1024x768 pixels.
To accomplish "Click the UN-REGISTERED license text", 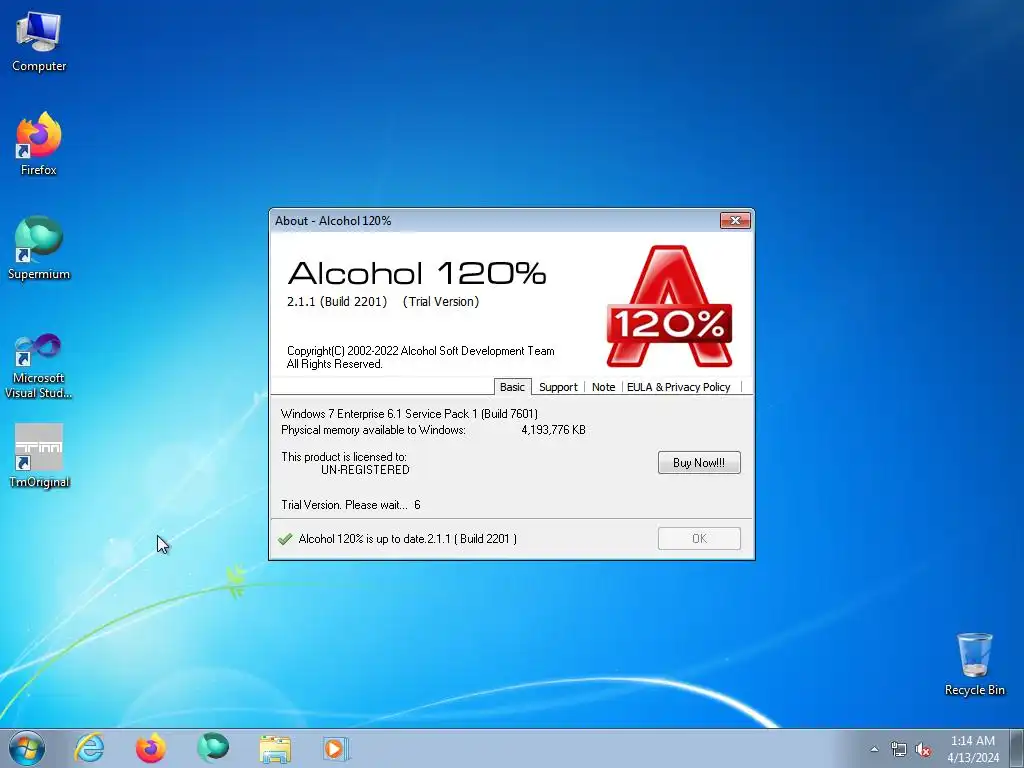I will [365, 470].
